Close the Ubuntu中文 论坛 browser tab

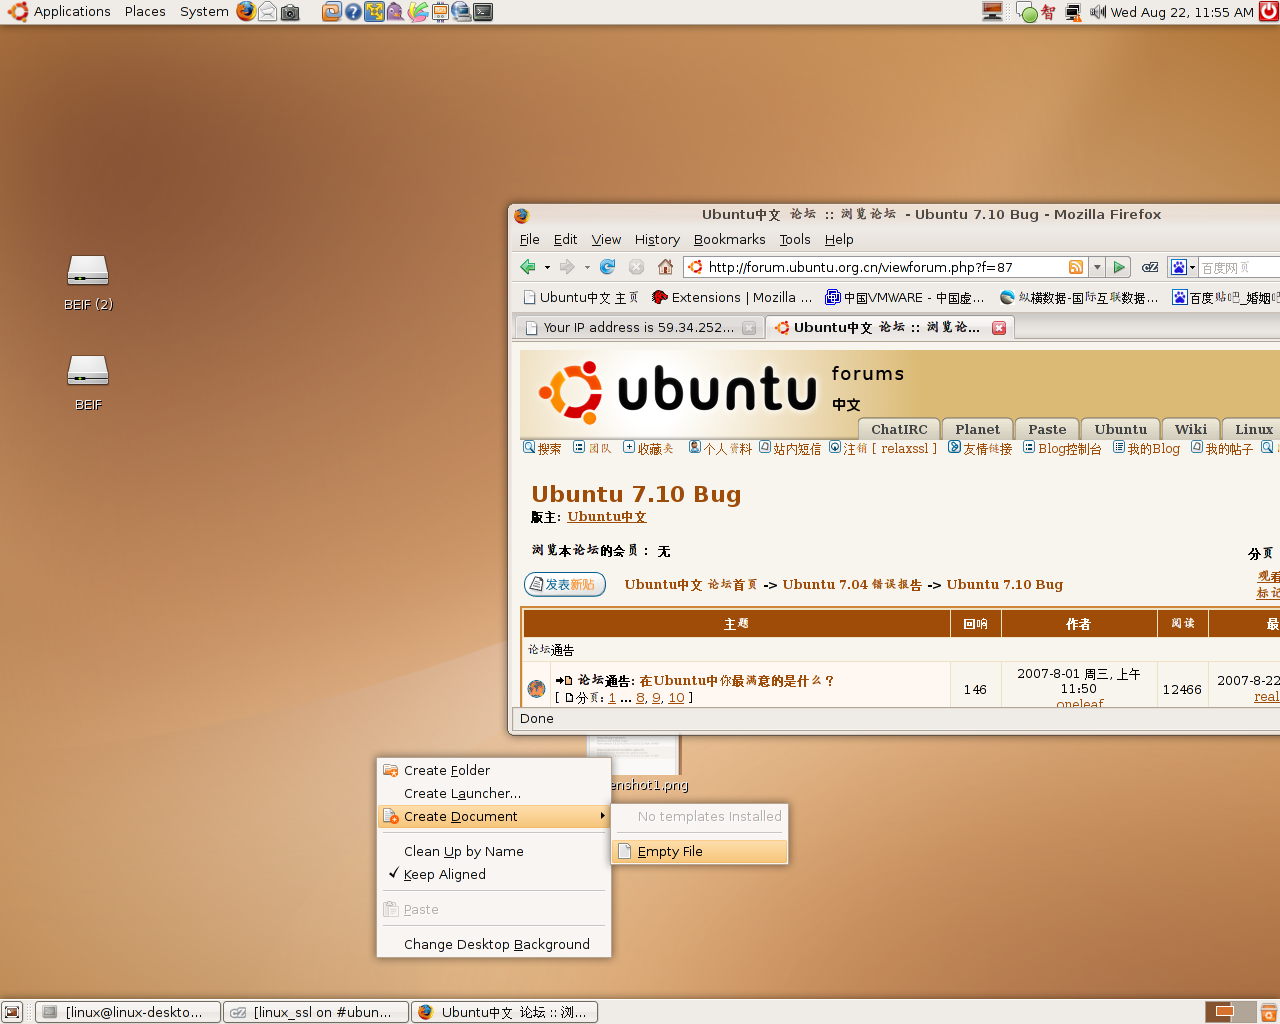(999, 328)
